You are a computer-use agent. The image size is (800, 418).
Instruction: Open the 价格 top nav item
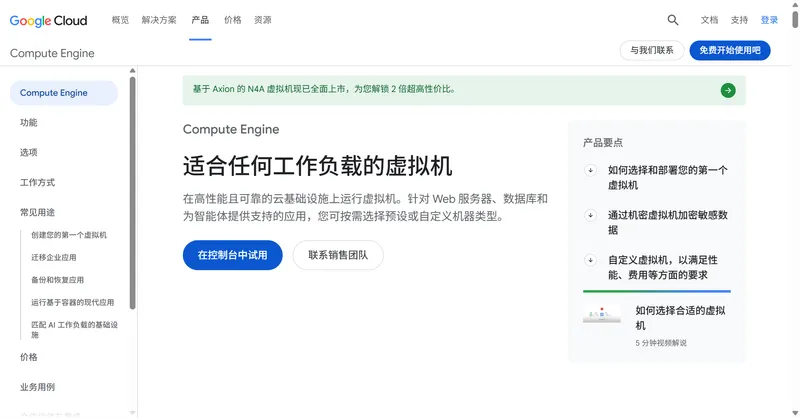(233, 20)
